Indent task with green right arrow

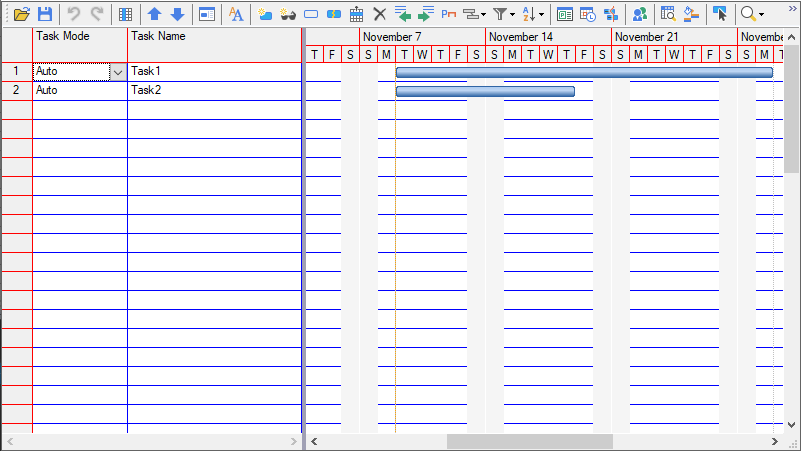point(426,14)
